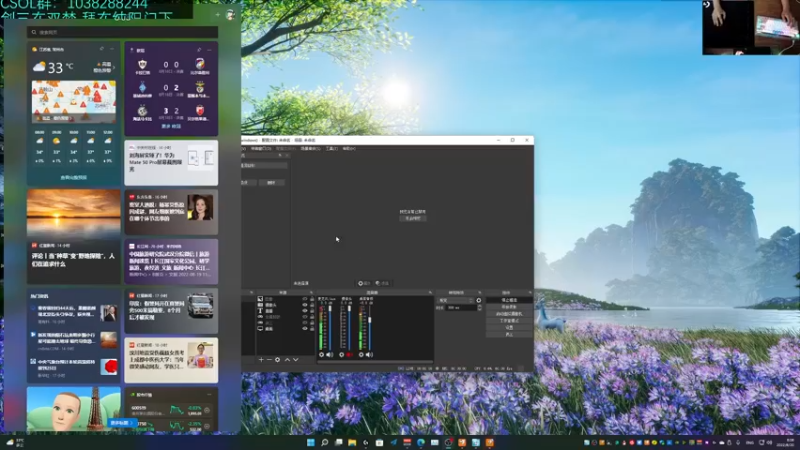This screenshot has height=450, width=800.
Task: Click exit button in controls dock
Action: click(509, 335)
